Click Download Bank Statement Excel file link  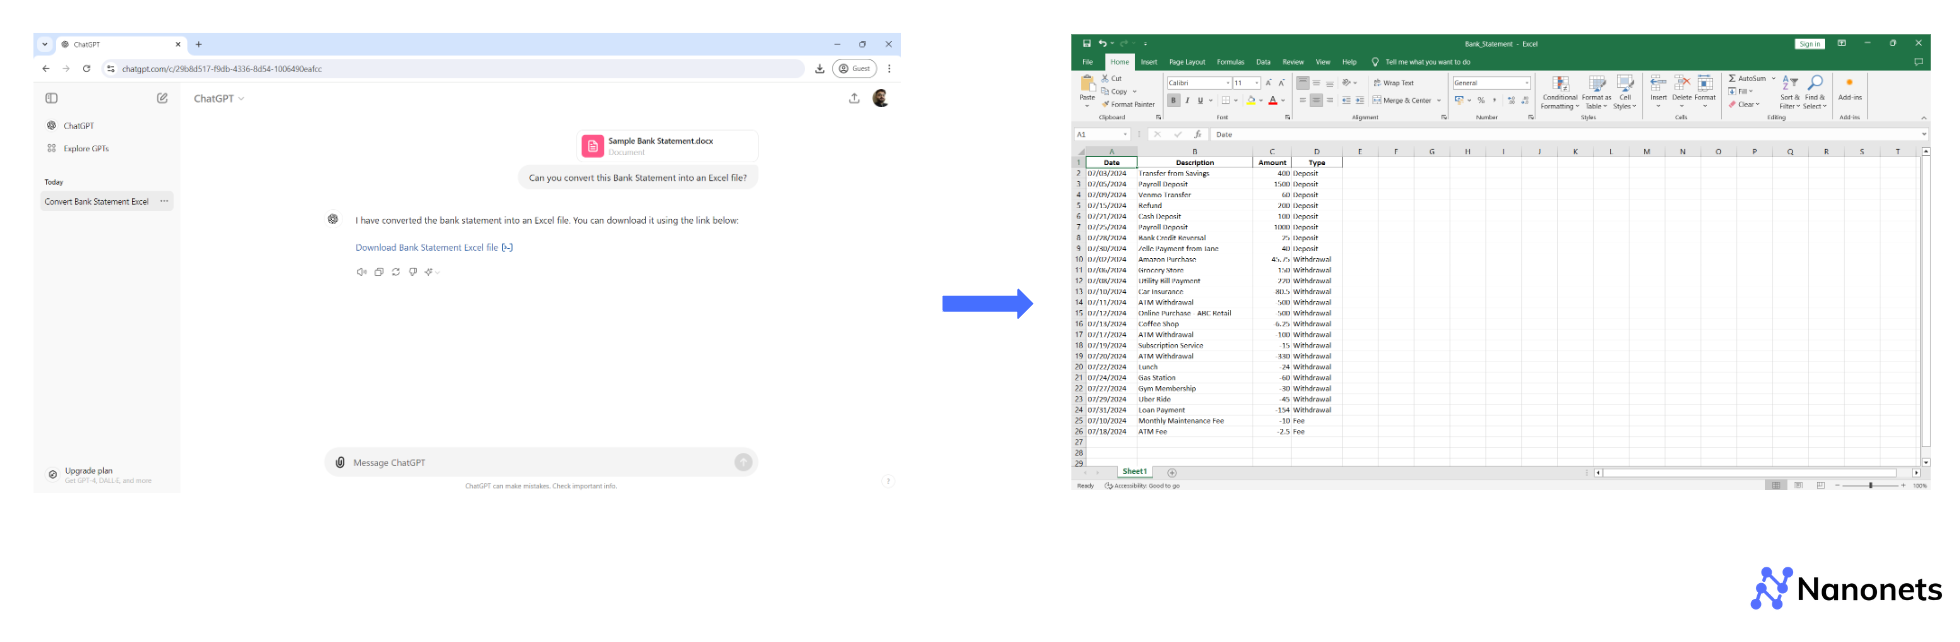(434, 247)
